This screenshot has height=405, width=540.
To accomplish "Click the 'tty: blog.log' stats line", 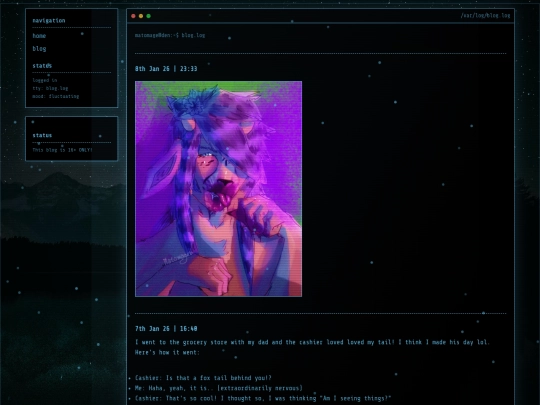I will pyautogui.click(x=50, y=88).
